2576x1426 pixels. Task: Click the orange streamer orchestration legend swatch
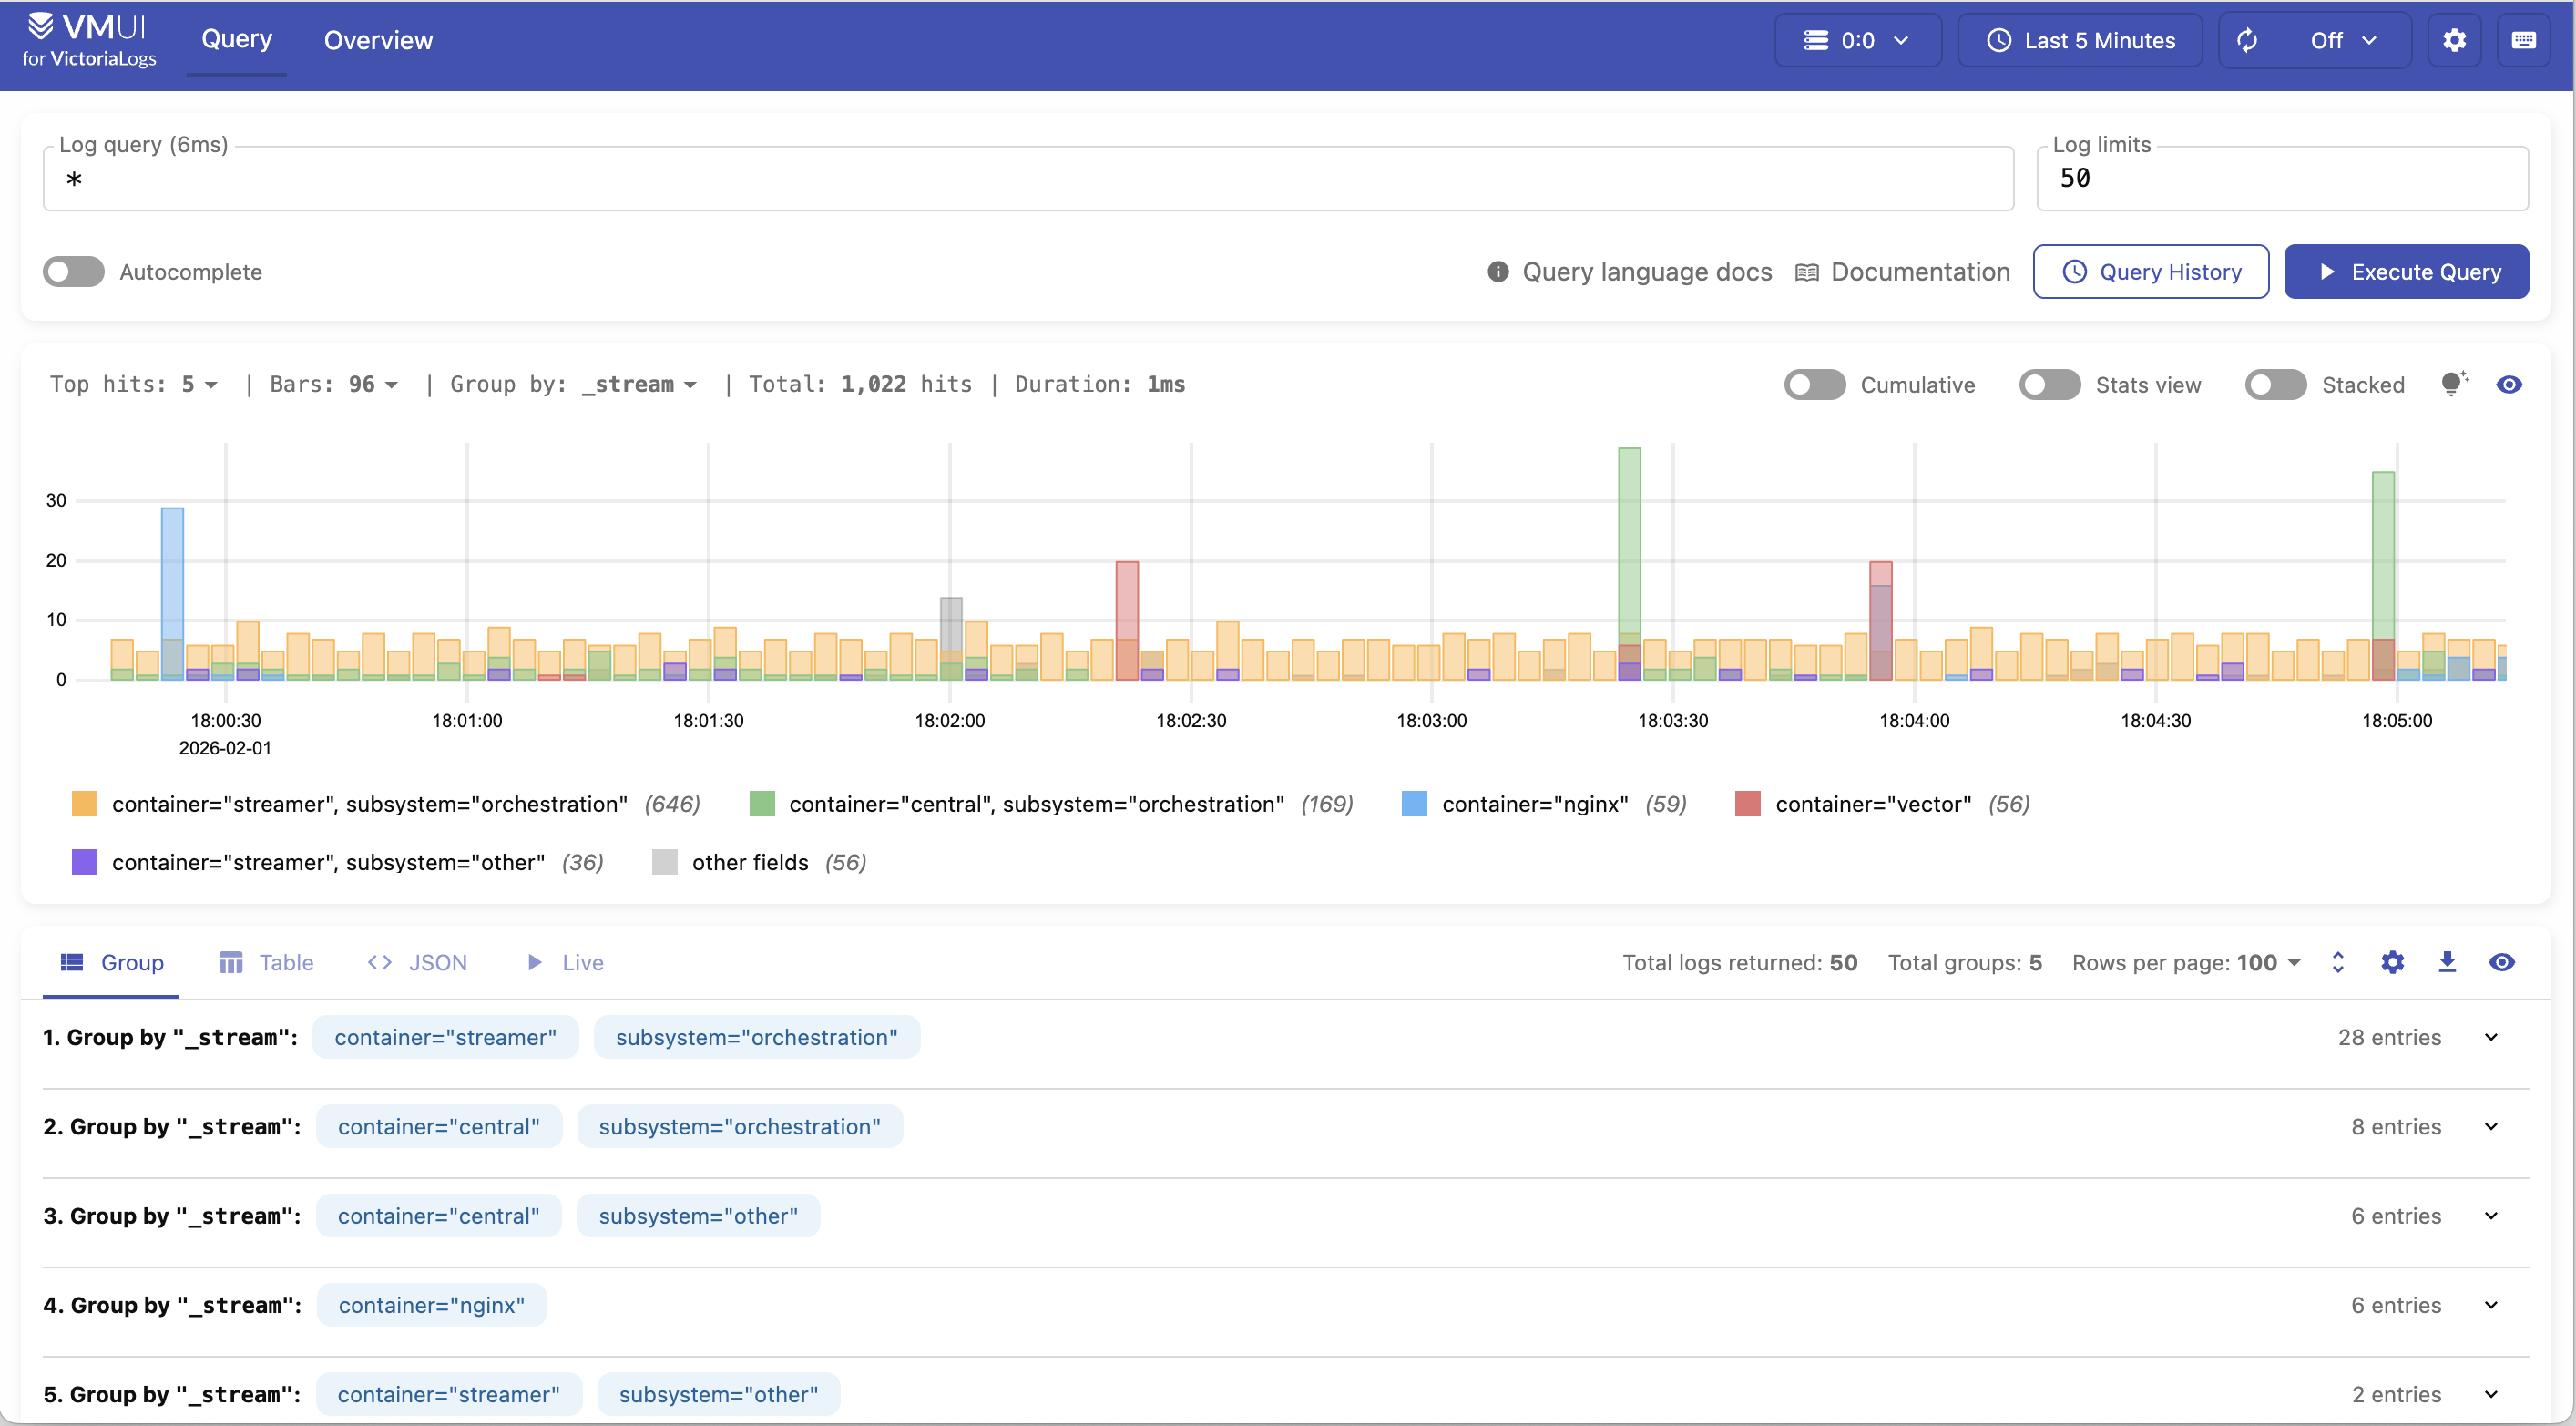click(84, 803)
